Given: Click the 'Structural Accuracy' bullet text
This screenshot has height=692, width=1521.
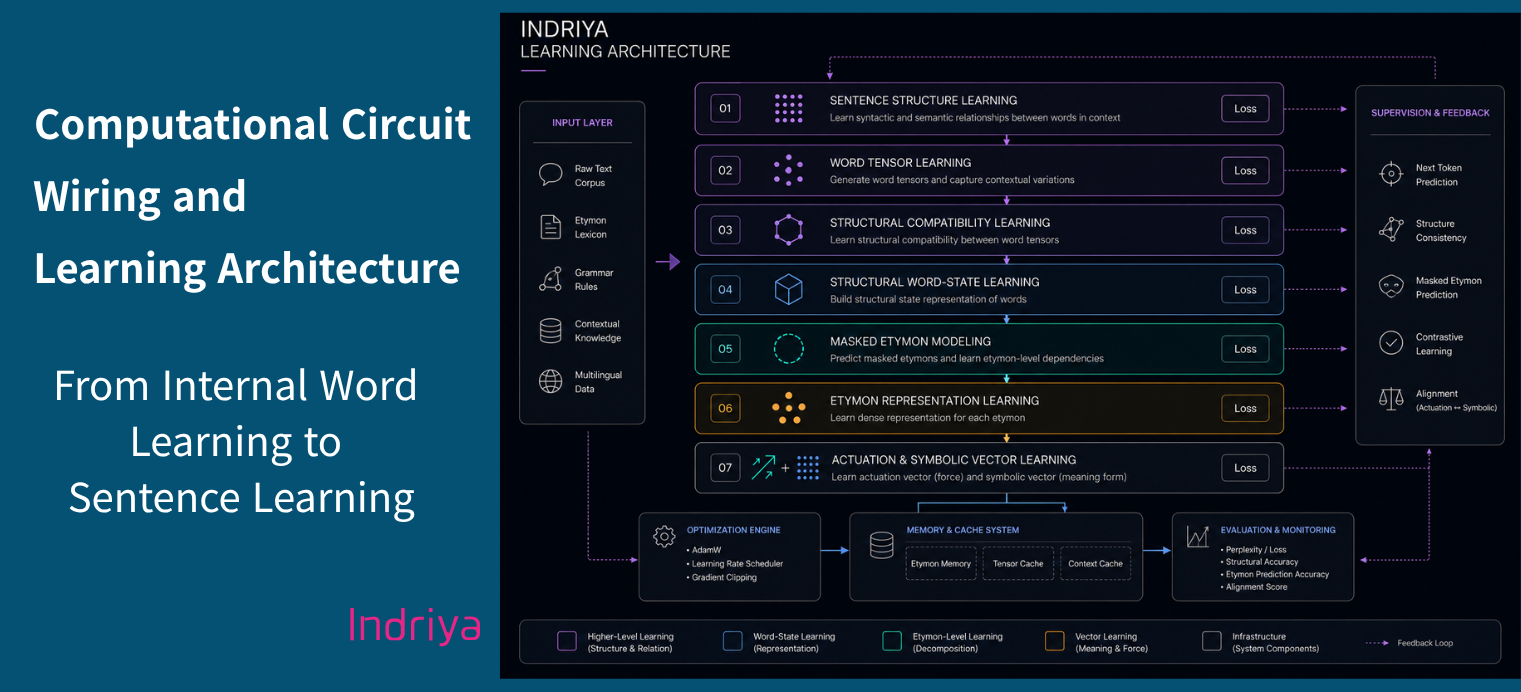Looking at the screenshot, I should [x=1262, y=562].
